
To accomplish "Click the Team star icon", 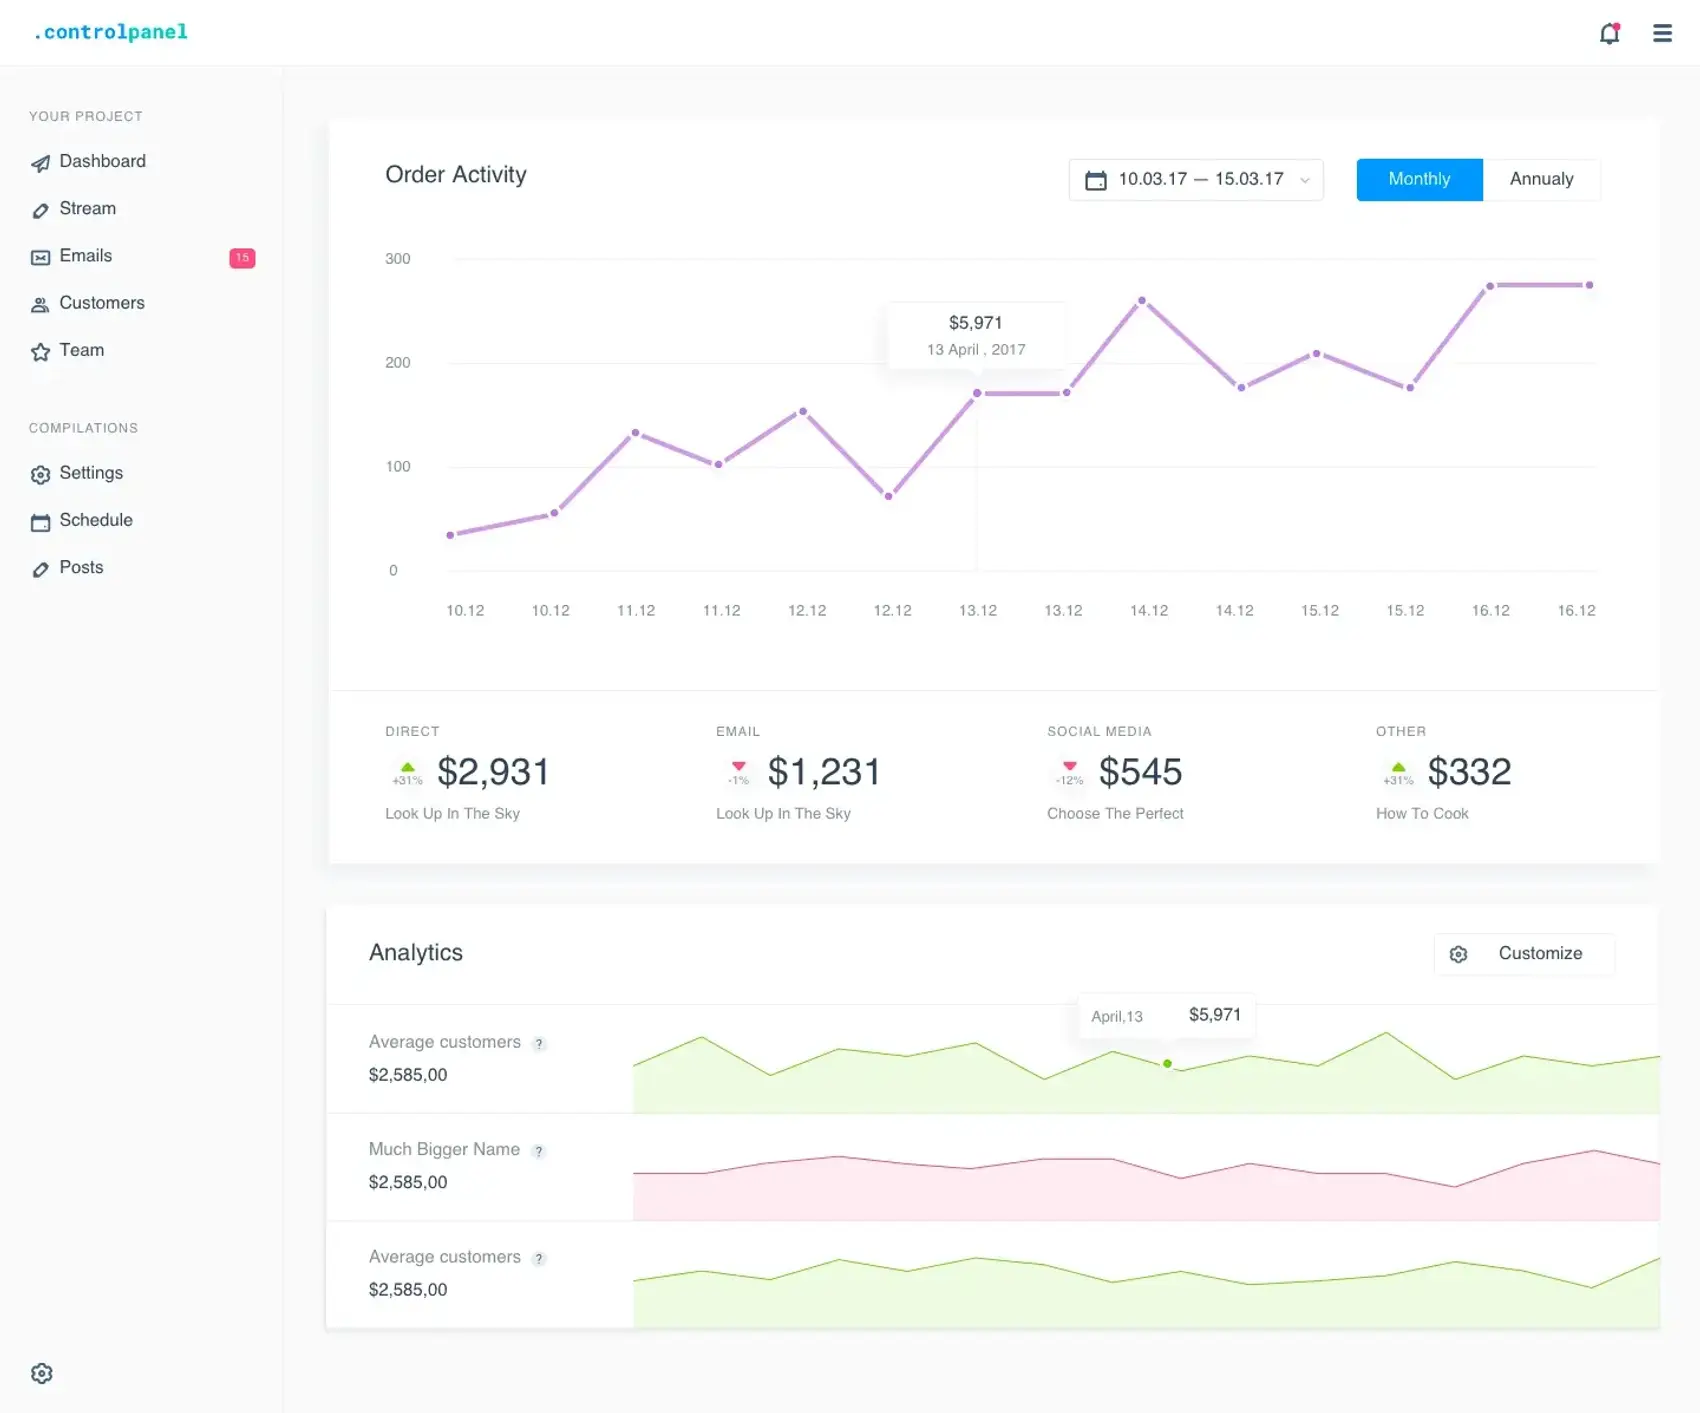I will [40, 352].
